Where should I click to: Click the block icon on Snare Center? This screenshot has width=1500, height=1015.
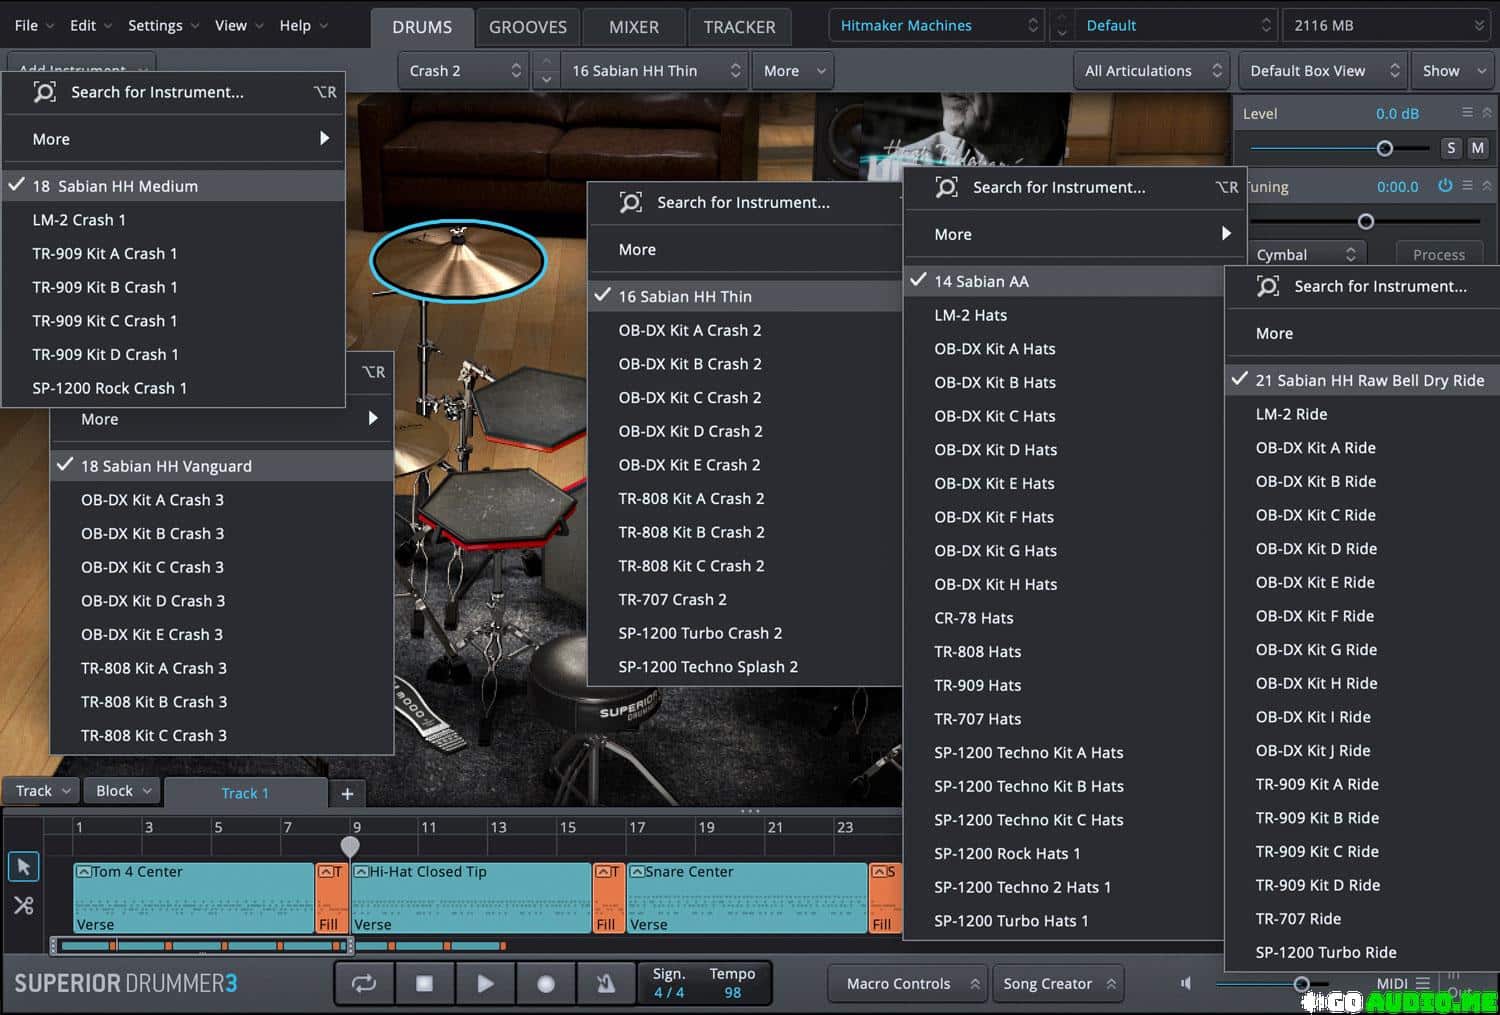point(637,872)
